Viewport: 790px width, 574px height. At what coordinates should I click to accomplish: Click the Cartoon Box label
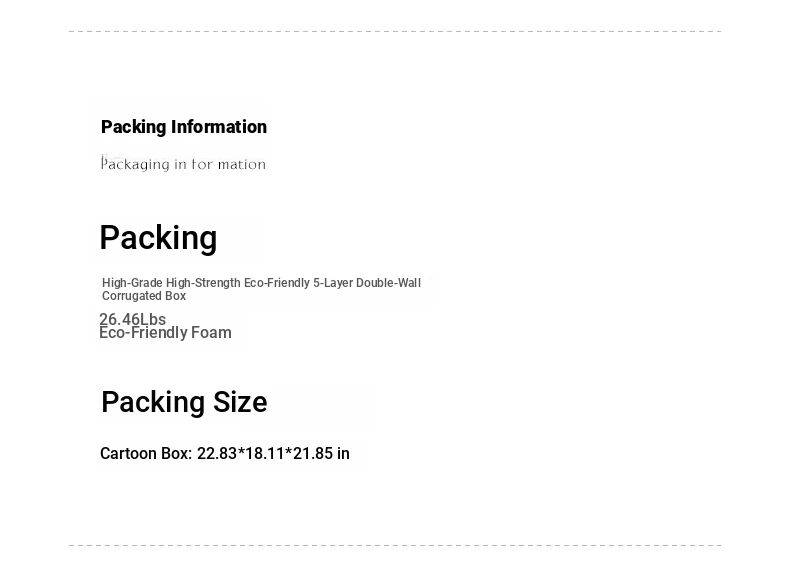tap(146, 454)
